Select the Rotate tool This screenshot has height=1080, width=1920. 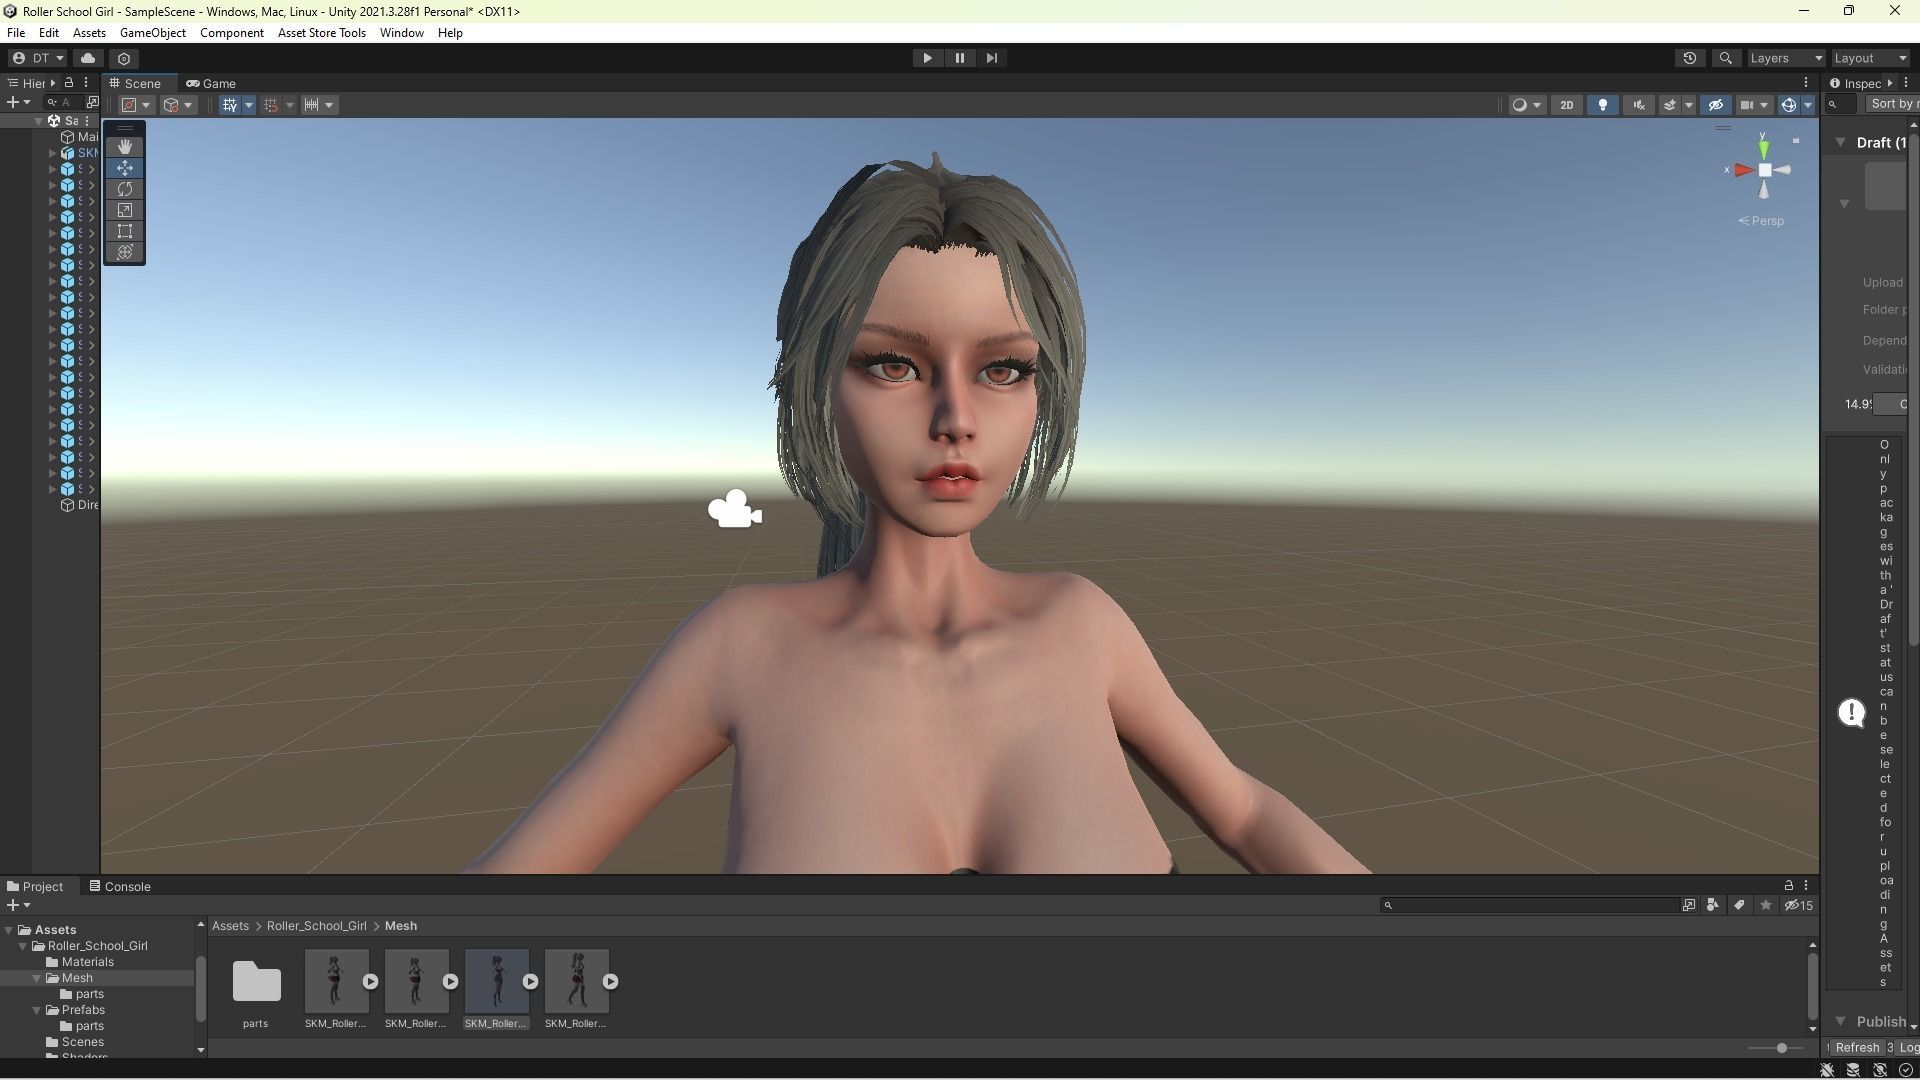[x=125, y=189]
